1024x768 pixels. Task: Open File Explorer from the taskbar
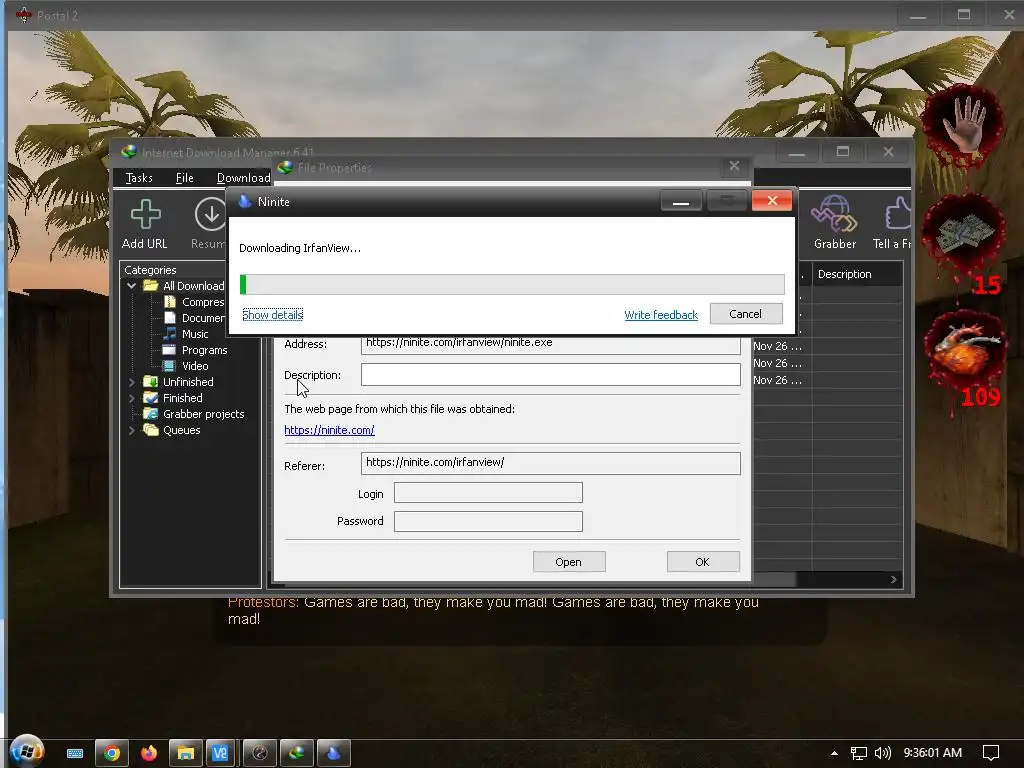(x=185, y=754)
